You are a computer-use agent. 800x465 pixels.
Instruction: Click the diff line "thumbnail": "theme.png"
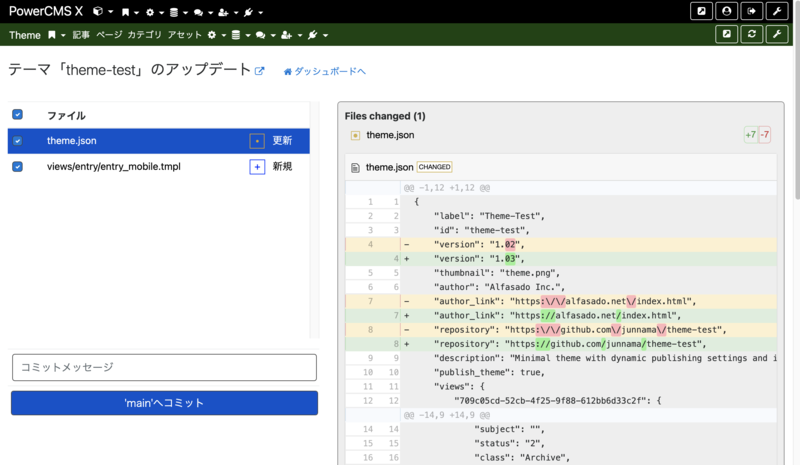click(x=561, y=273)
